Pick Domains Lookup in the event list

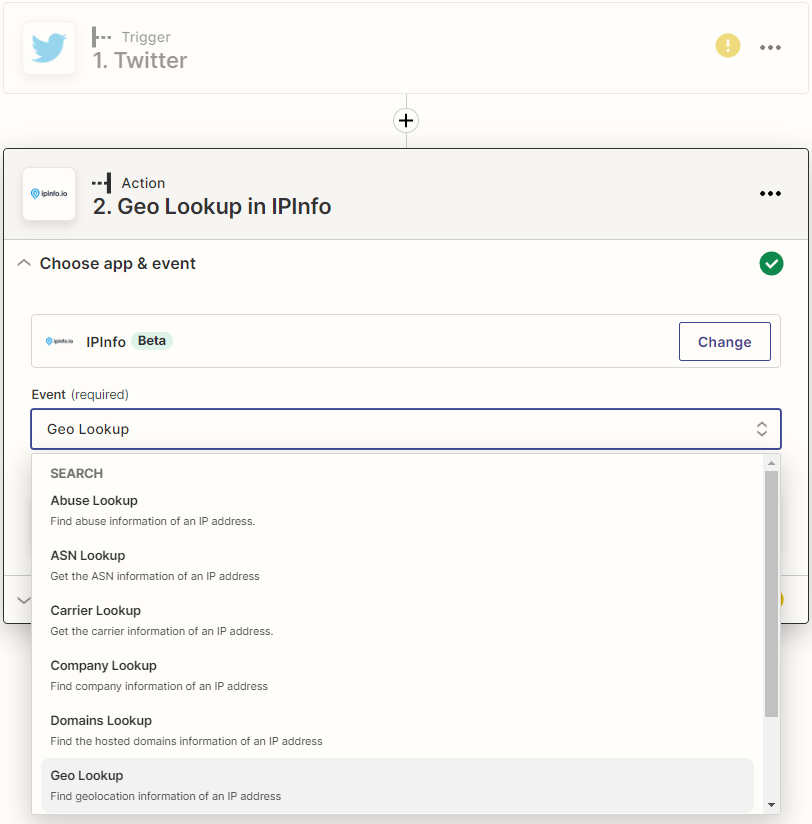click(397, 730)
